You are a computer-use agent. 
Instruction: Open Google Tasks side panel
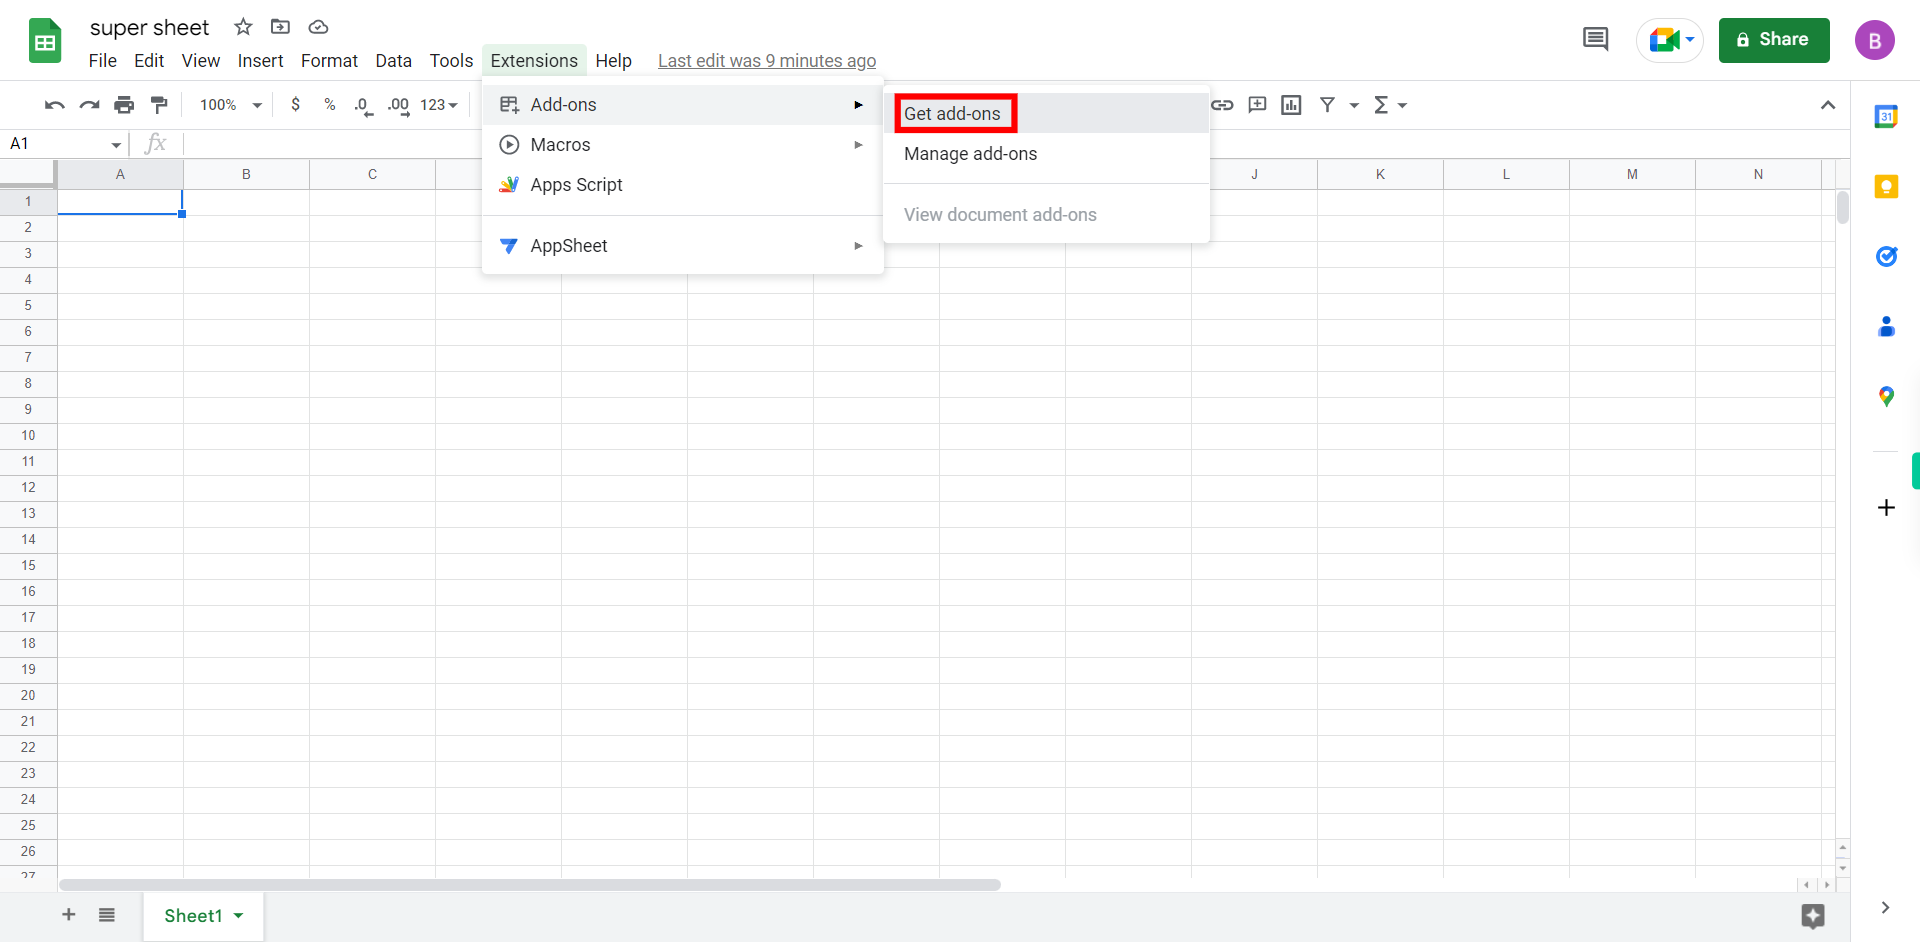(1886, 257)
